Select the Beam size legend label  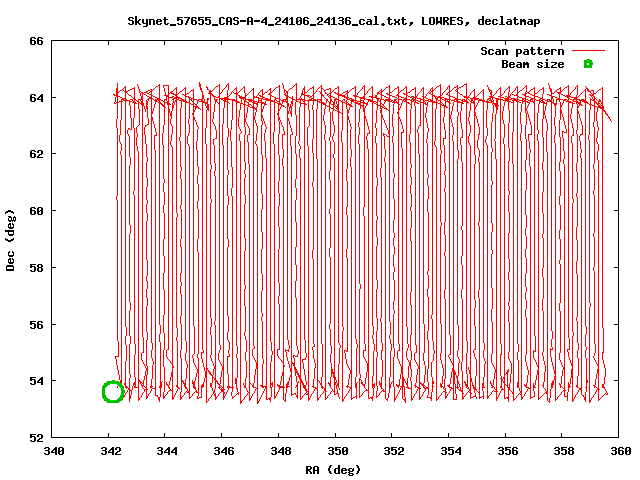pyautogui.click(x=533, y=64)
